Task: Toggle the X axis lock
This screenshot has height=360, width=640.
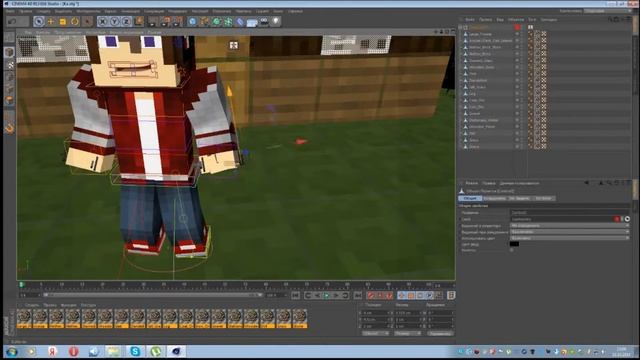Action: (x=102, y=21)
